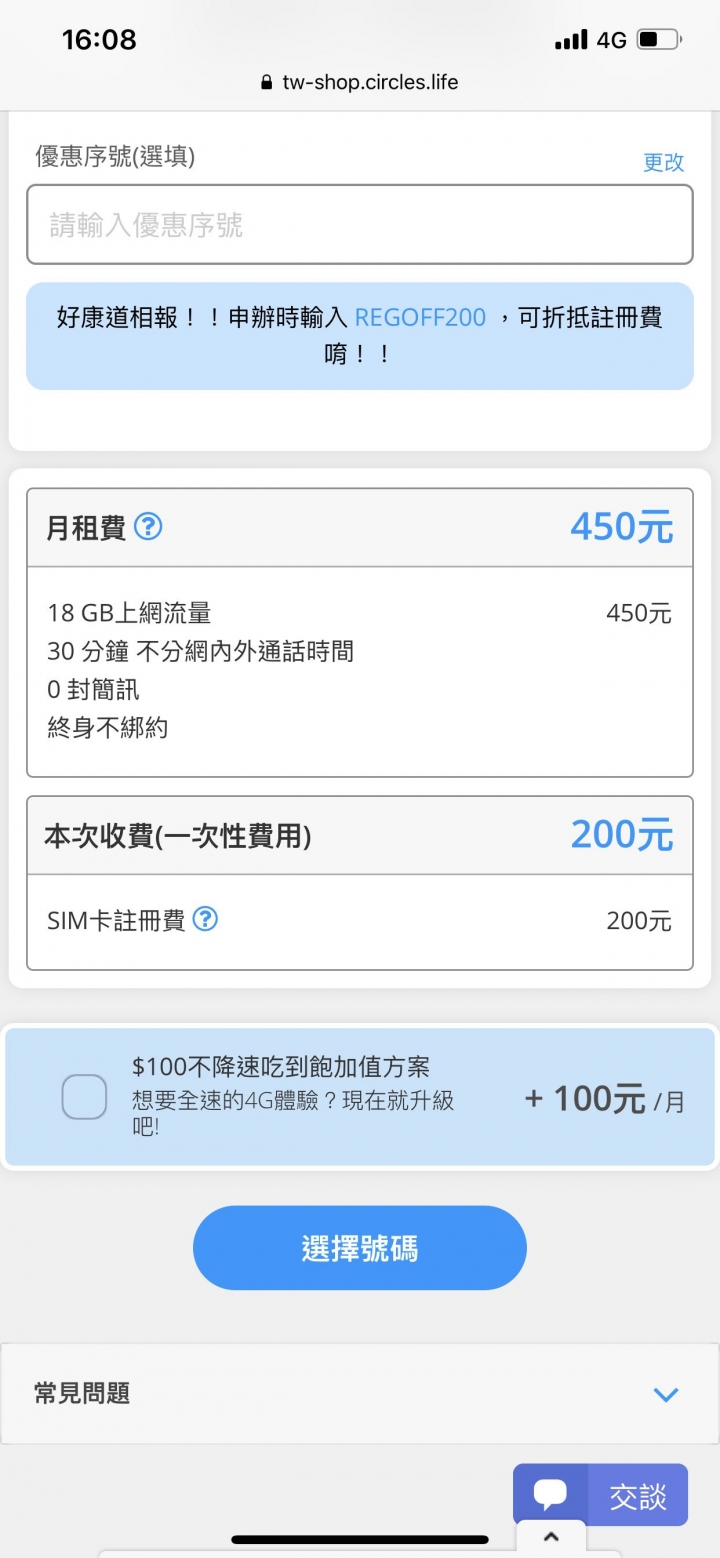This screenshot has height=1558, width=720.
Task: Tap the 選擇號碼 button
Action: point(360,1248)
